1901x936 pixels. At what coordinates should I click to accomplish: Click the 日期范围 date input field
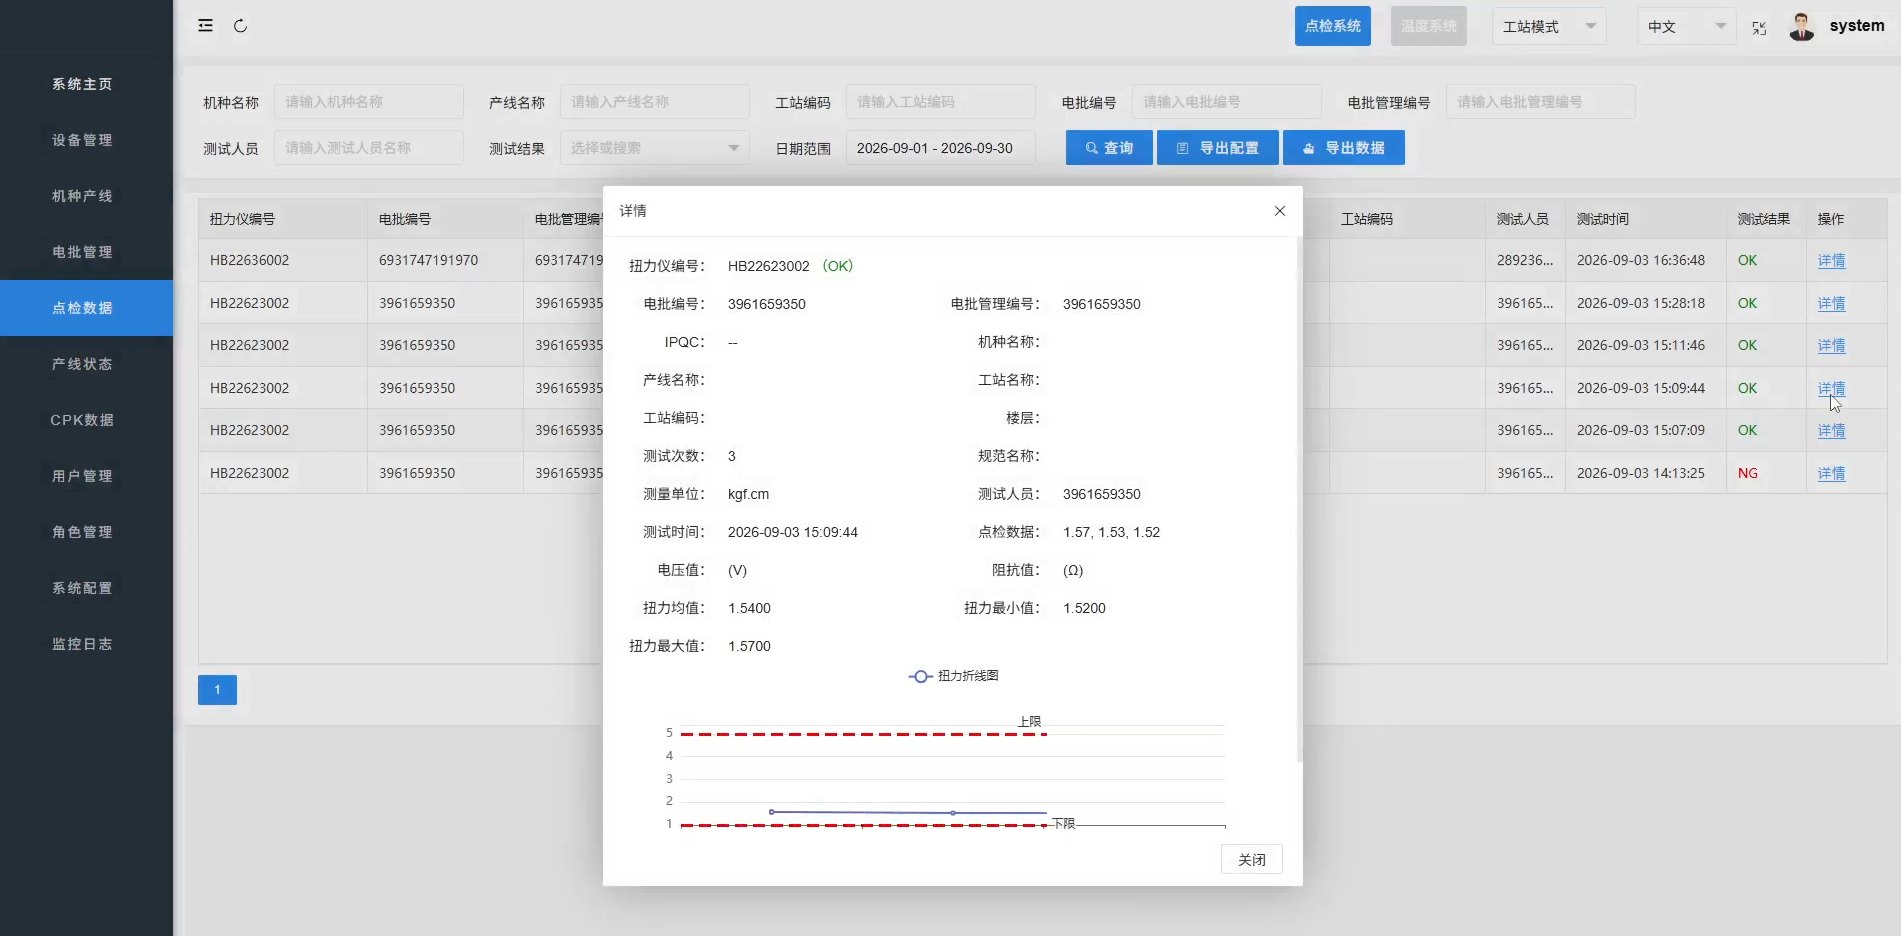(x=941, y=148)
